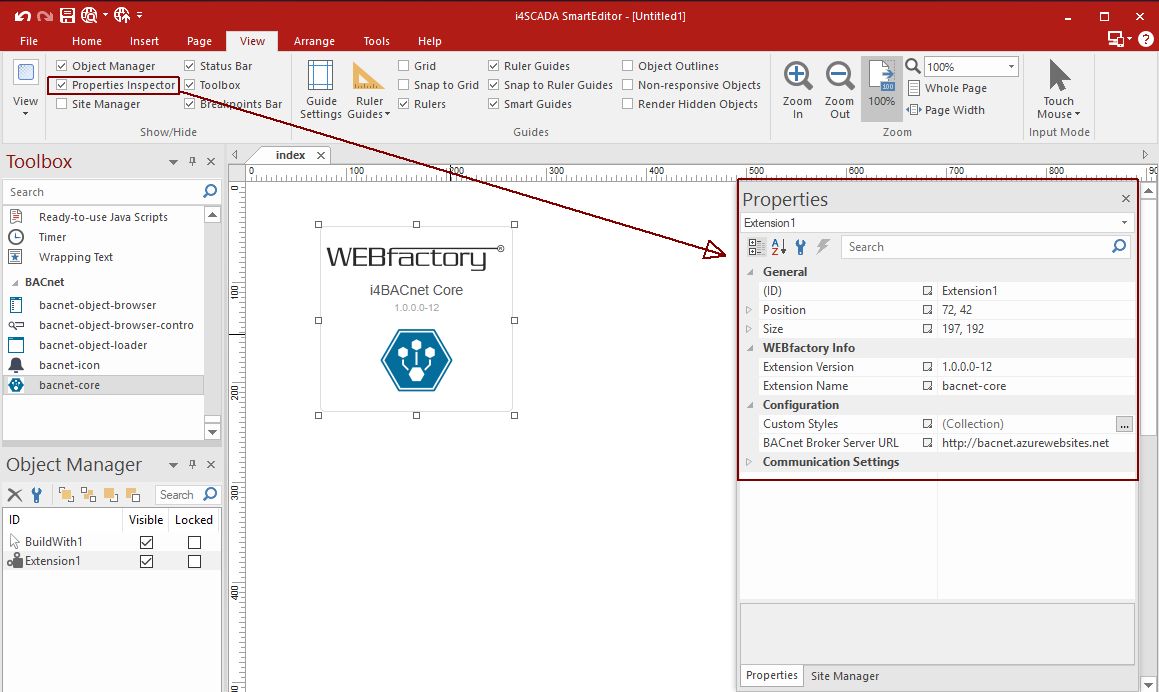
Task: Click the Zoom In magnifier icon
Action: tap(797, 78)
